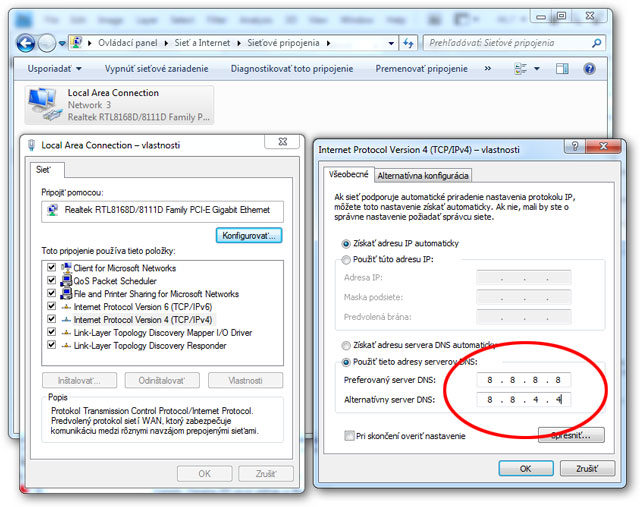Image resolution: width=640 pixels, height=507 pixels.
Task: Expand the arrow after Ovládací panel
Action: (166, 43)
